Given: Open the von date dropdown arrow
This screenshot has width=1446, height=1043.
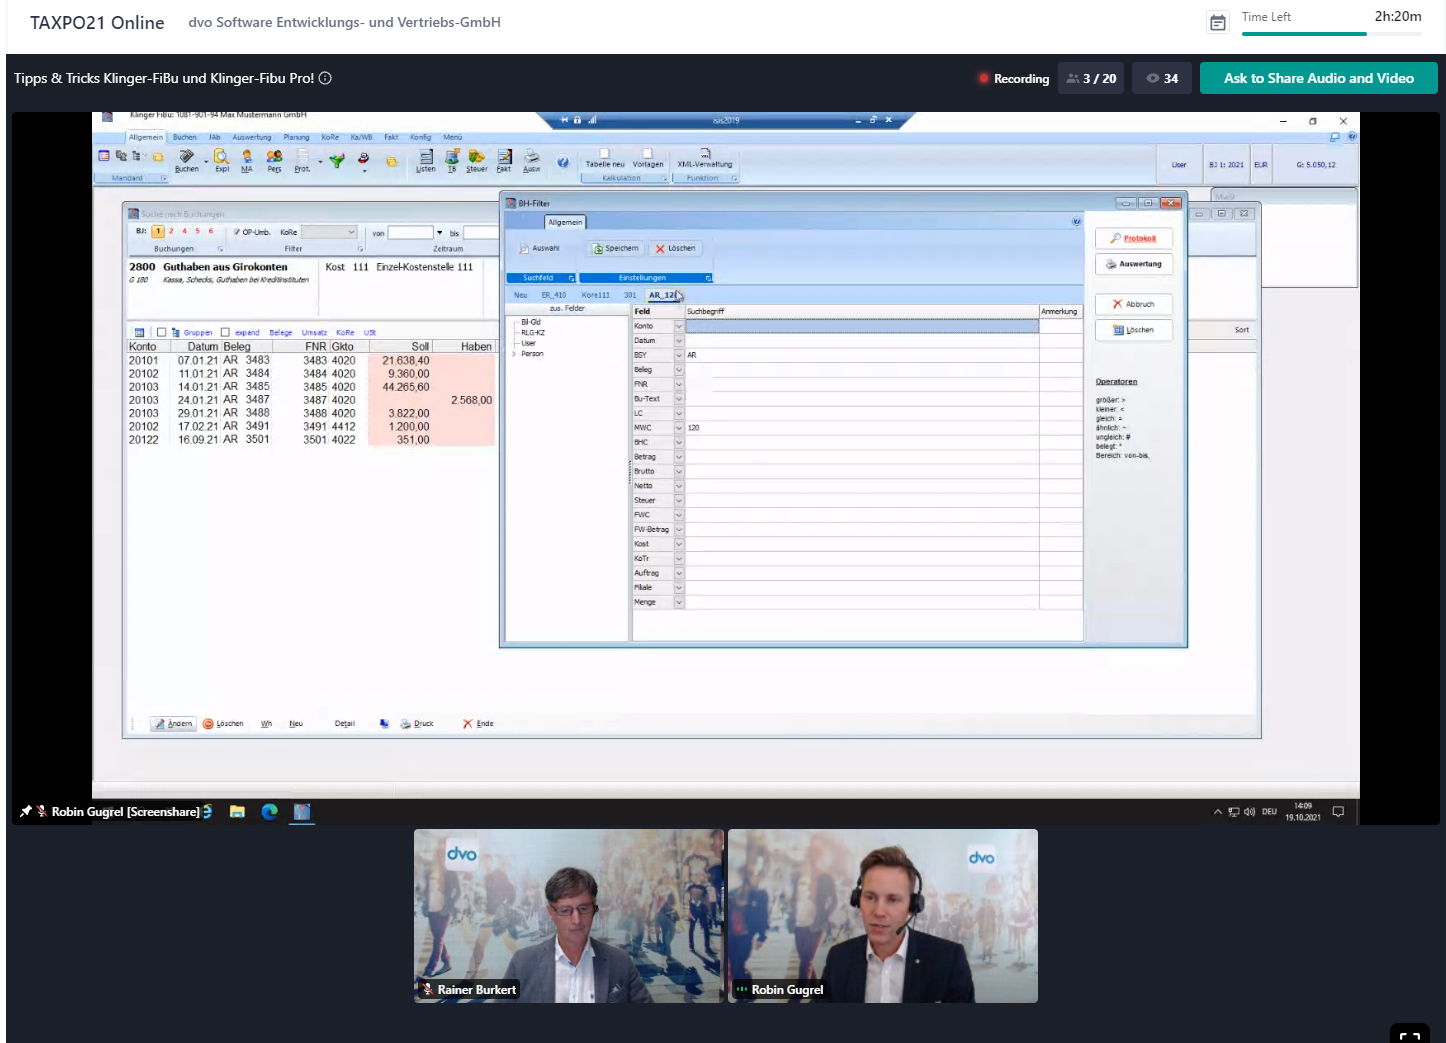Looking at the screenshot, I should click(x=439, y=233).
